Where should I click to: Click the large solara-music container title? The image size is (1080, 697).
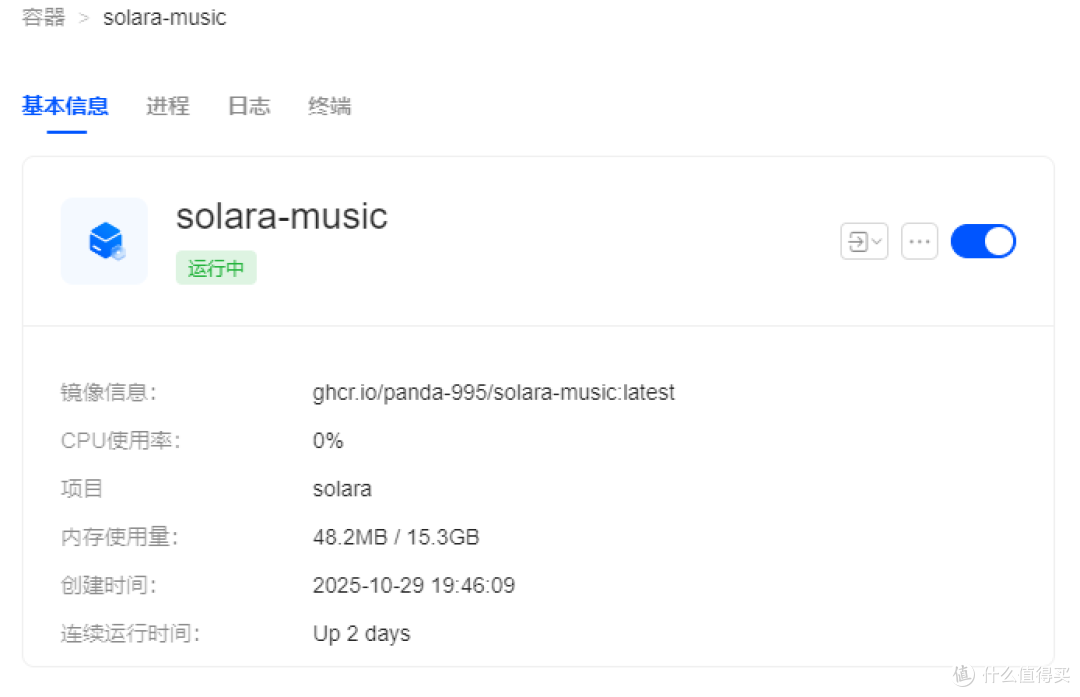[282, 216]
